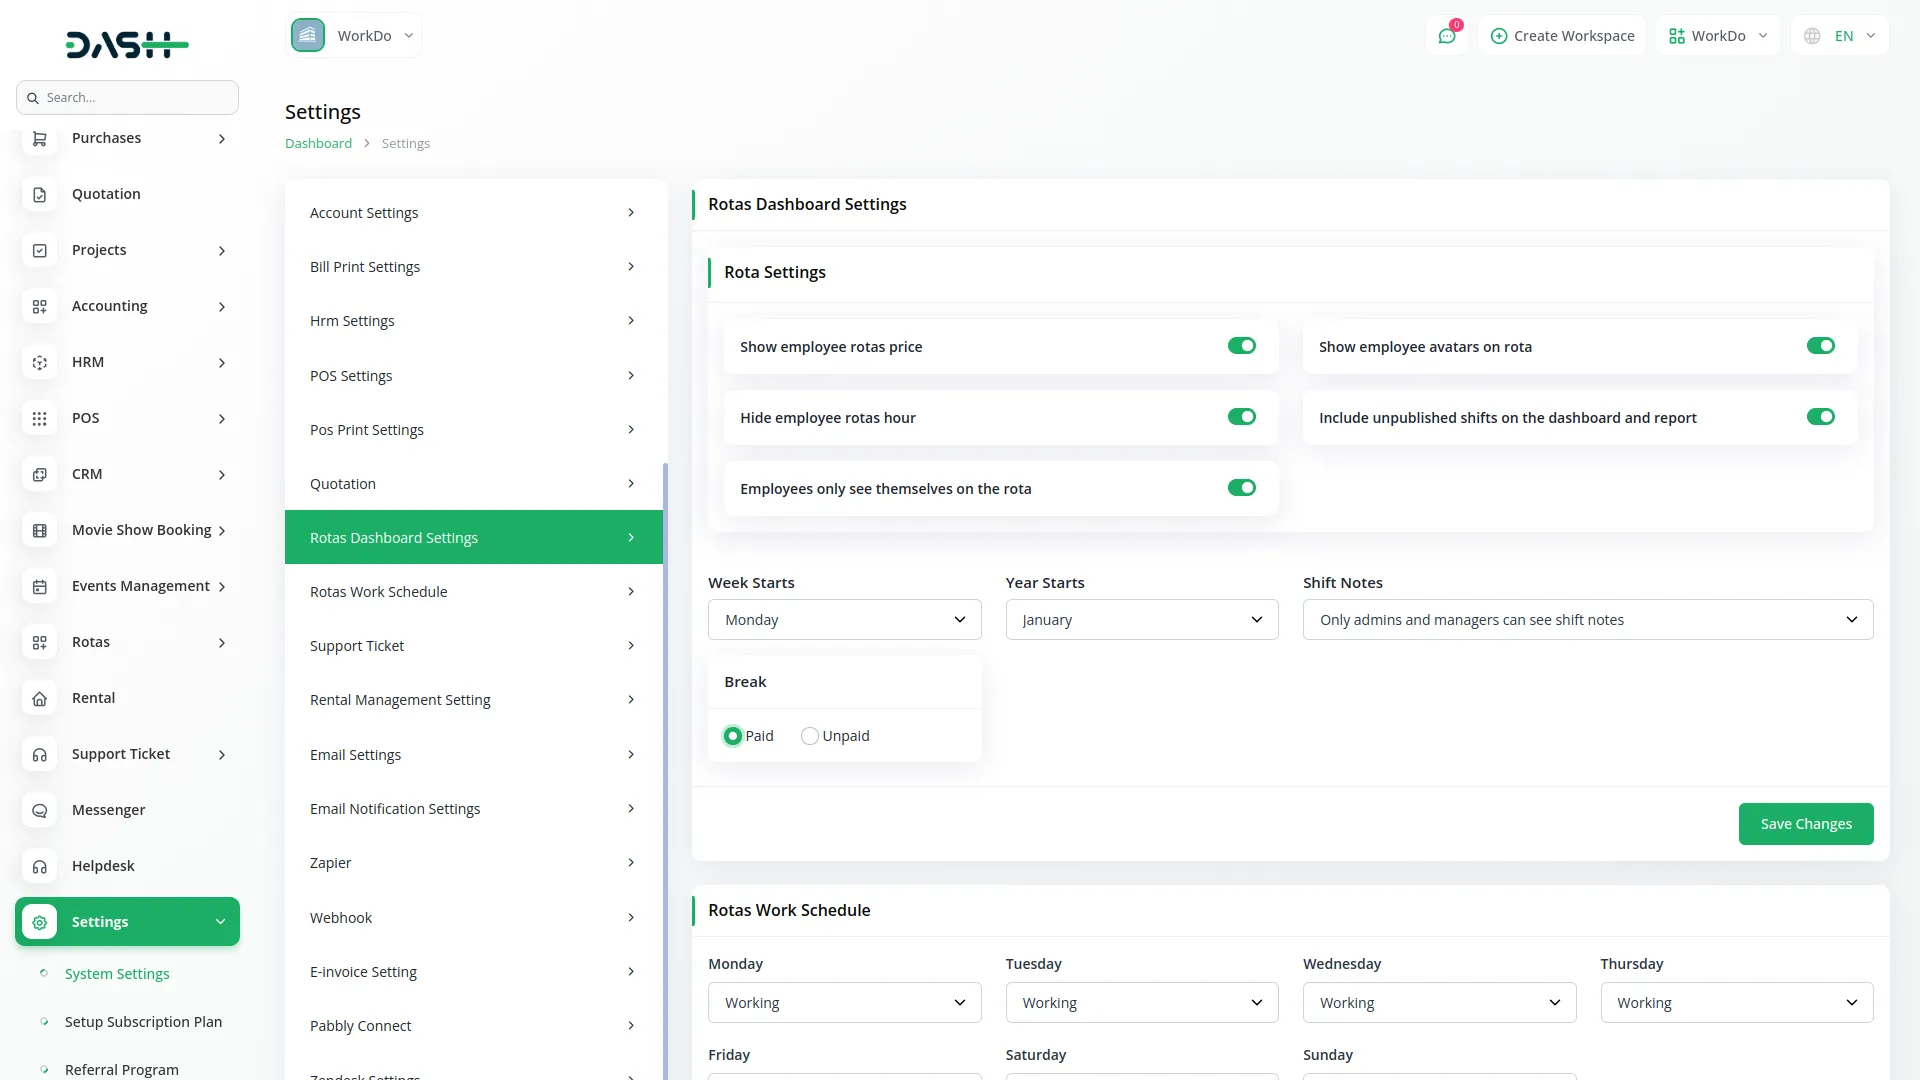
Task: Click the Dashboard breadcrumb link
Action: [318, 144]
